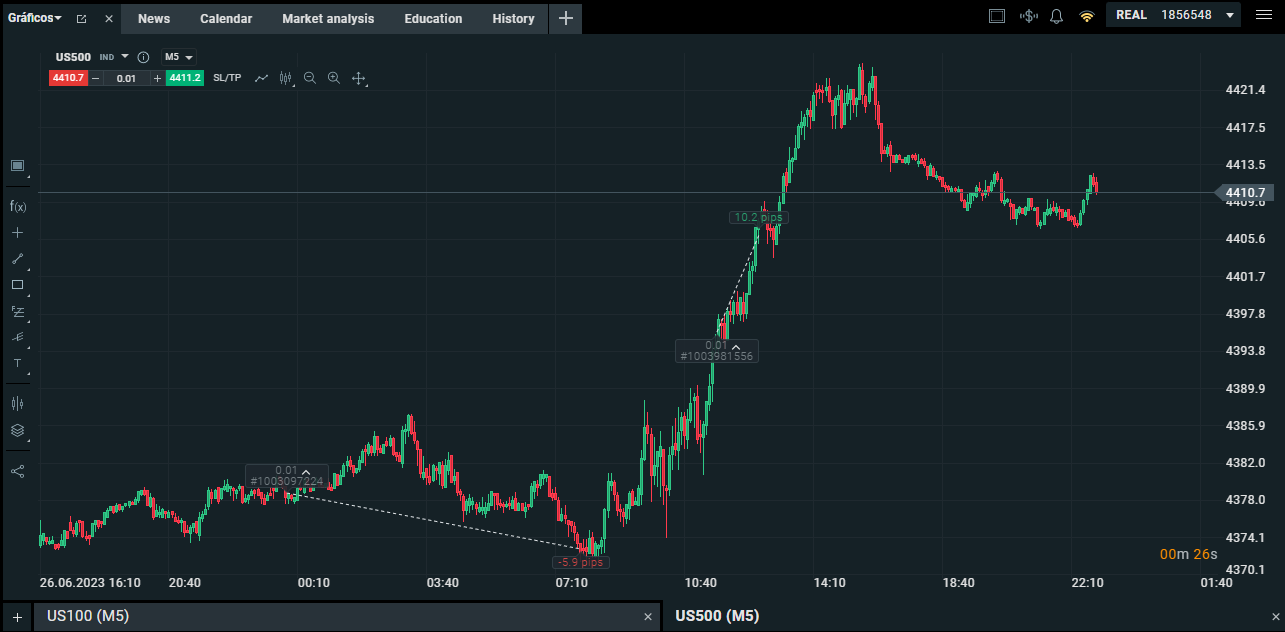Viewport: 1285px width, 632px height.
Task: Check the connection status Wi-Fi icon
Action: pos(1086,16)
